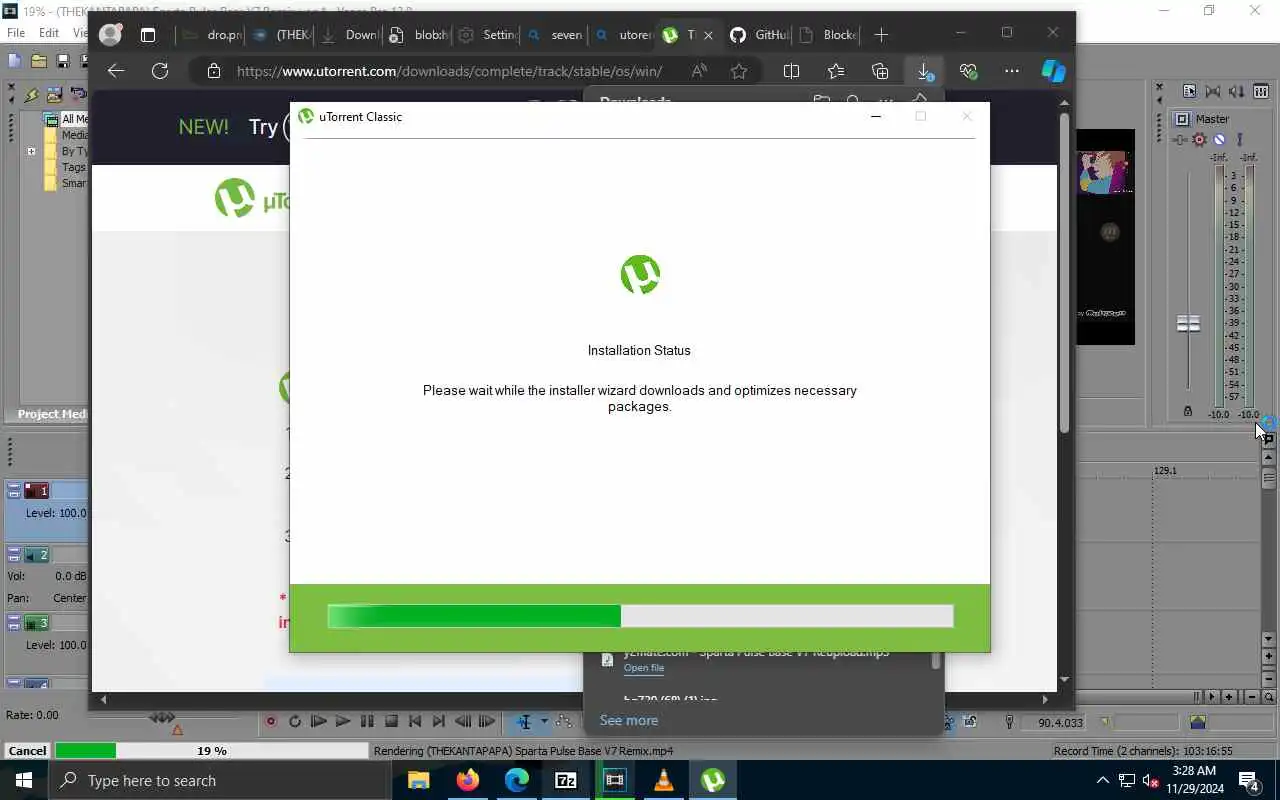The height and width of the screenshot is (800, 1280).
Task: Expand the By Type media bin node
Action: point(32,152)
